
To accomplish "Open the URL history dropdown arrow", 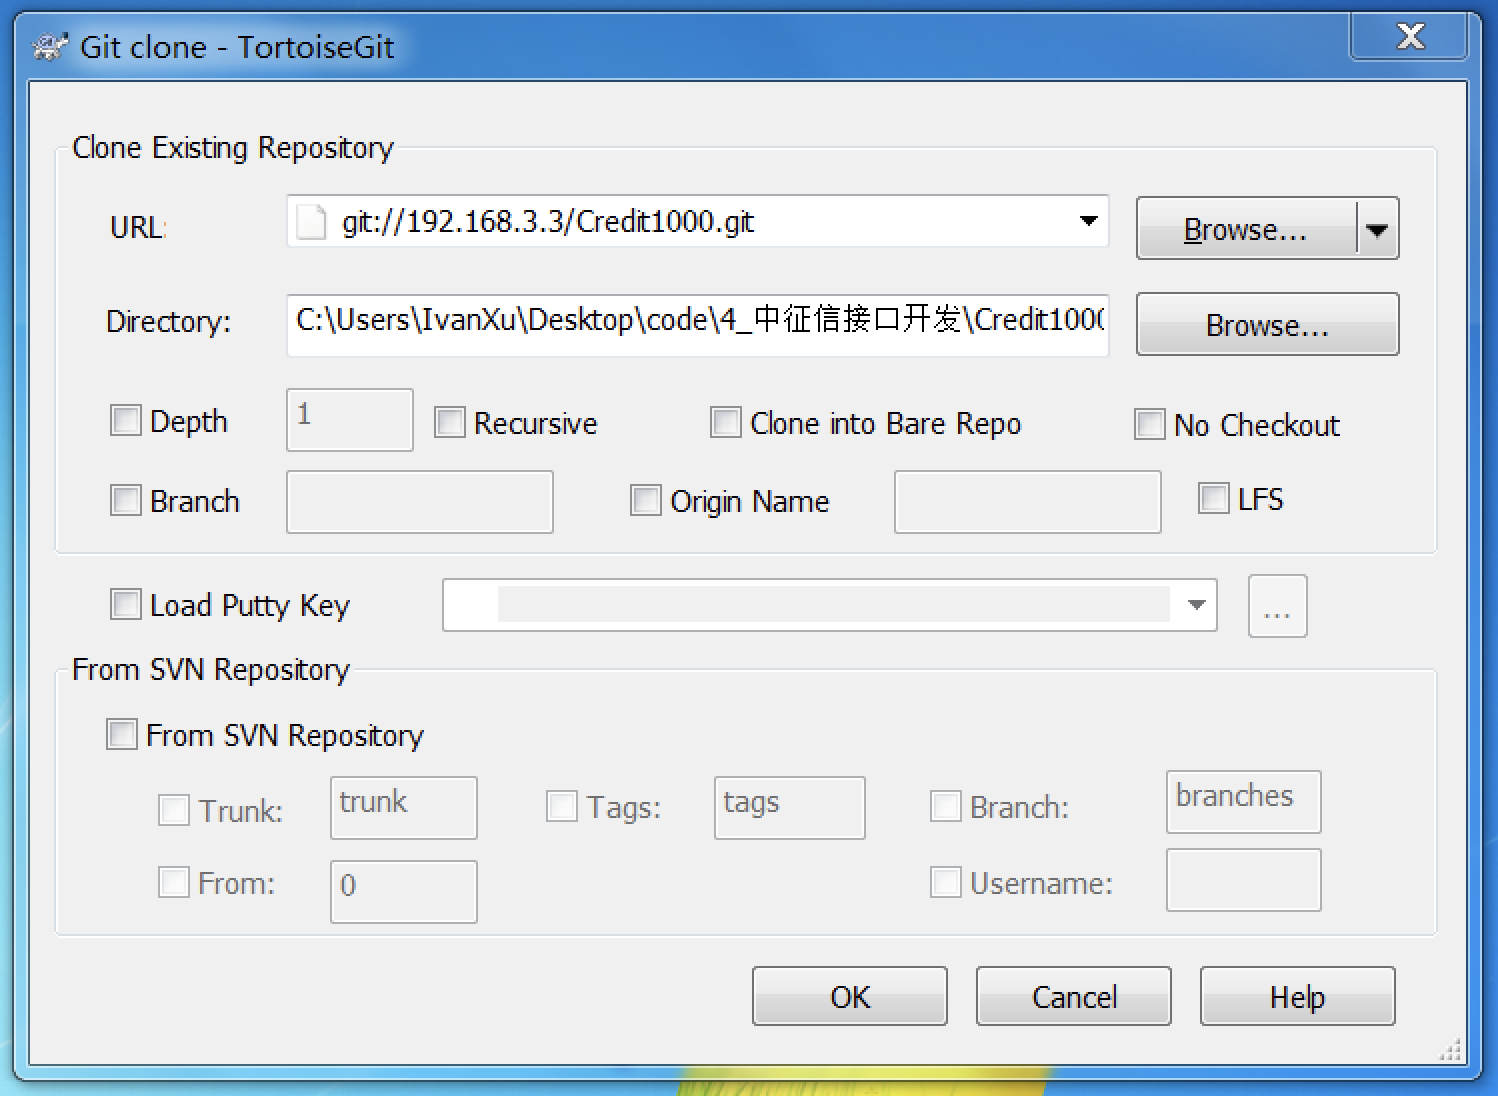I will [1089, 221].
